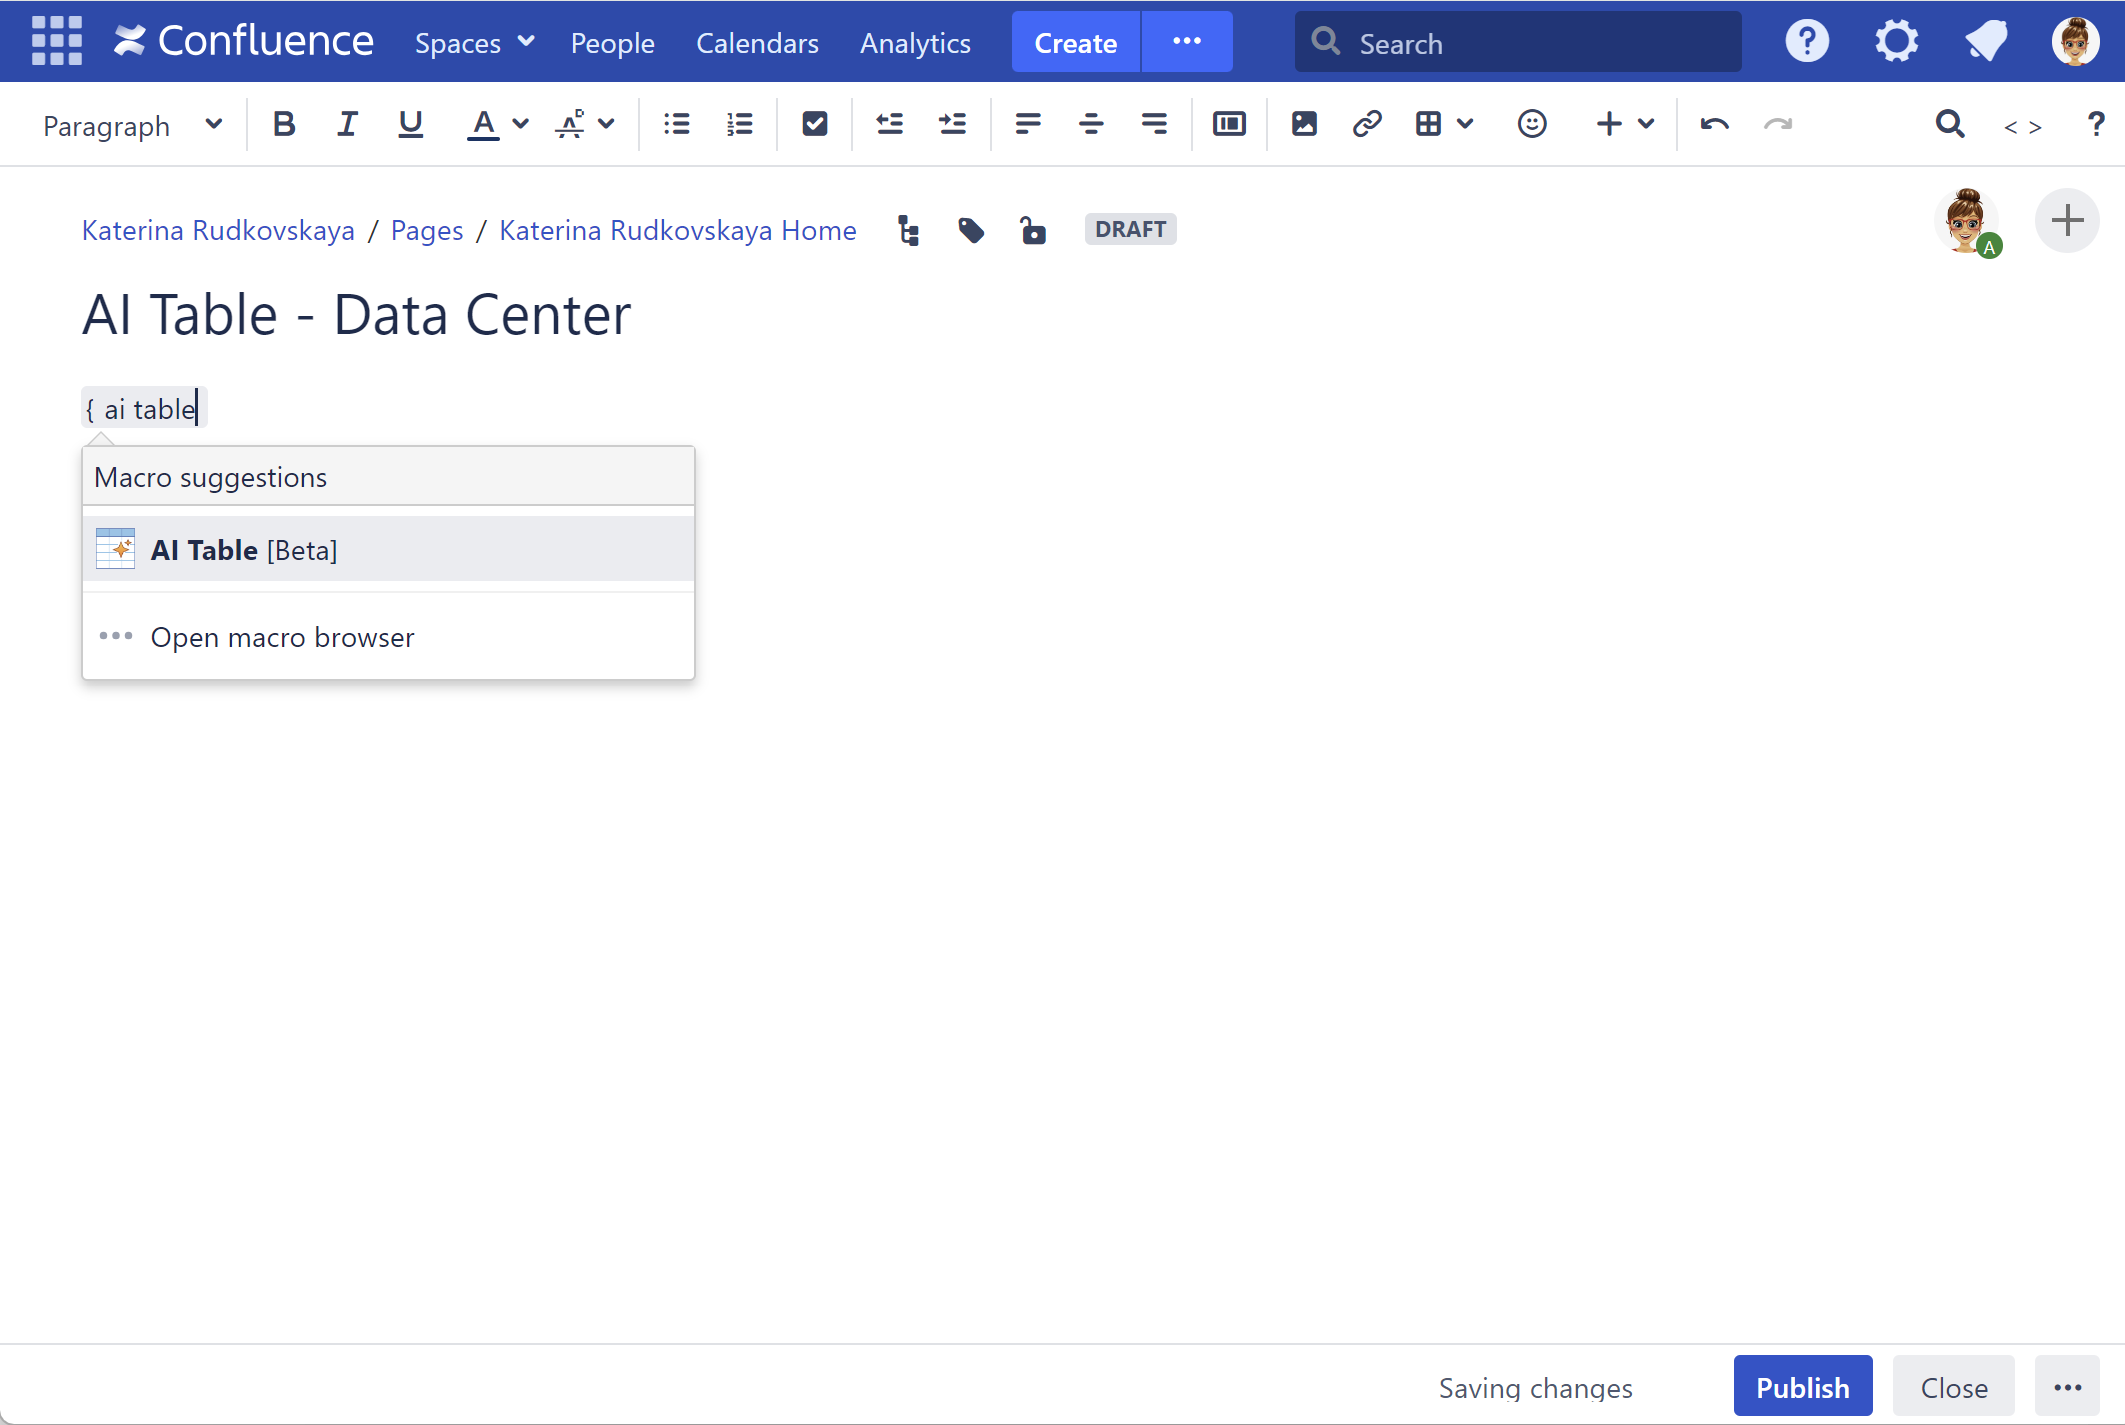Expand the Paragraph style dropdown
2125x1425 pixels.
pos(132,126)
